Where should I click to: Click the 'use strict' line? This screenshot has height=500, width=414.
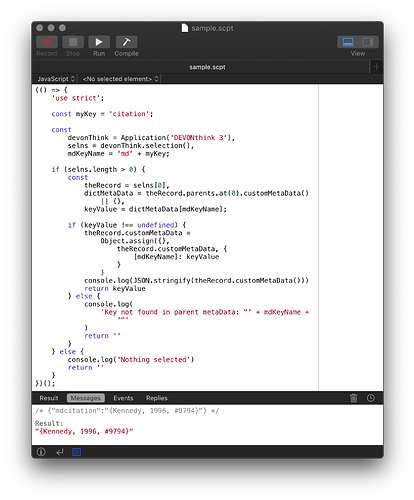[78, 98]
